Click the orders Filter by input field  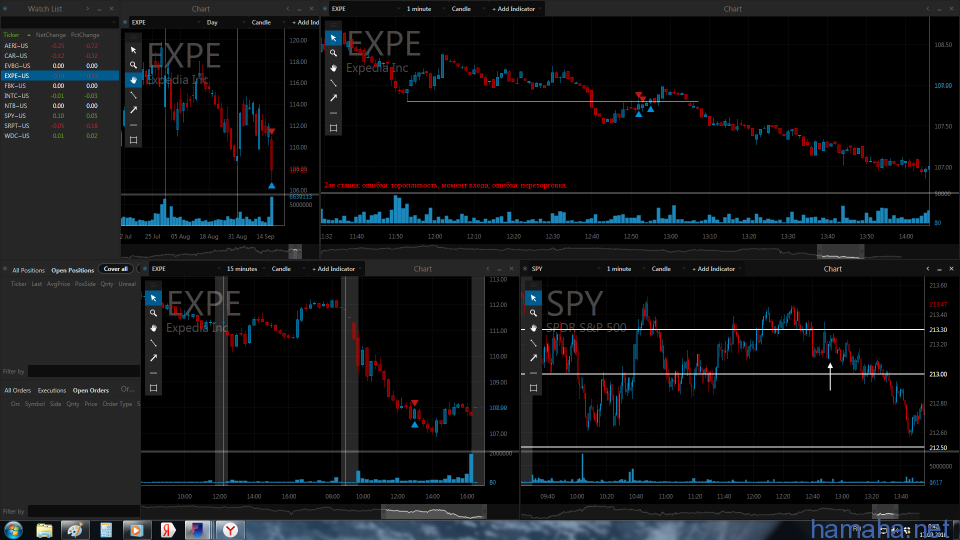(84, 511)
